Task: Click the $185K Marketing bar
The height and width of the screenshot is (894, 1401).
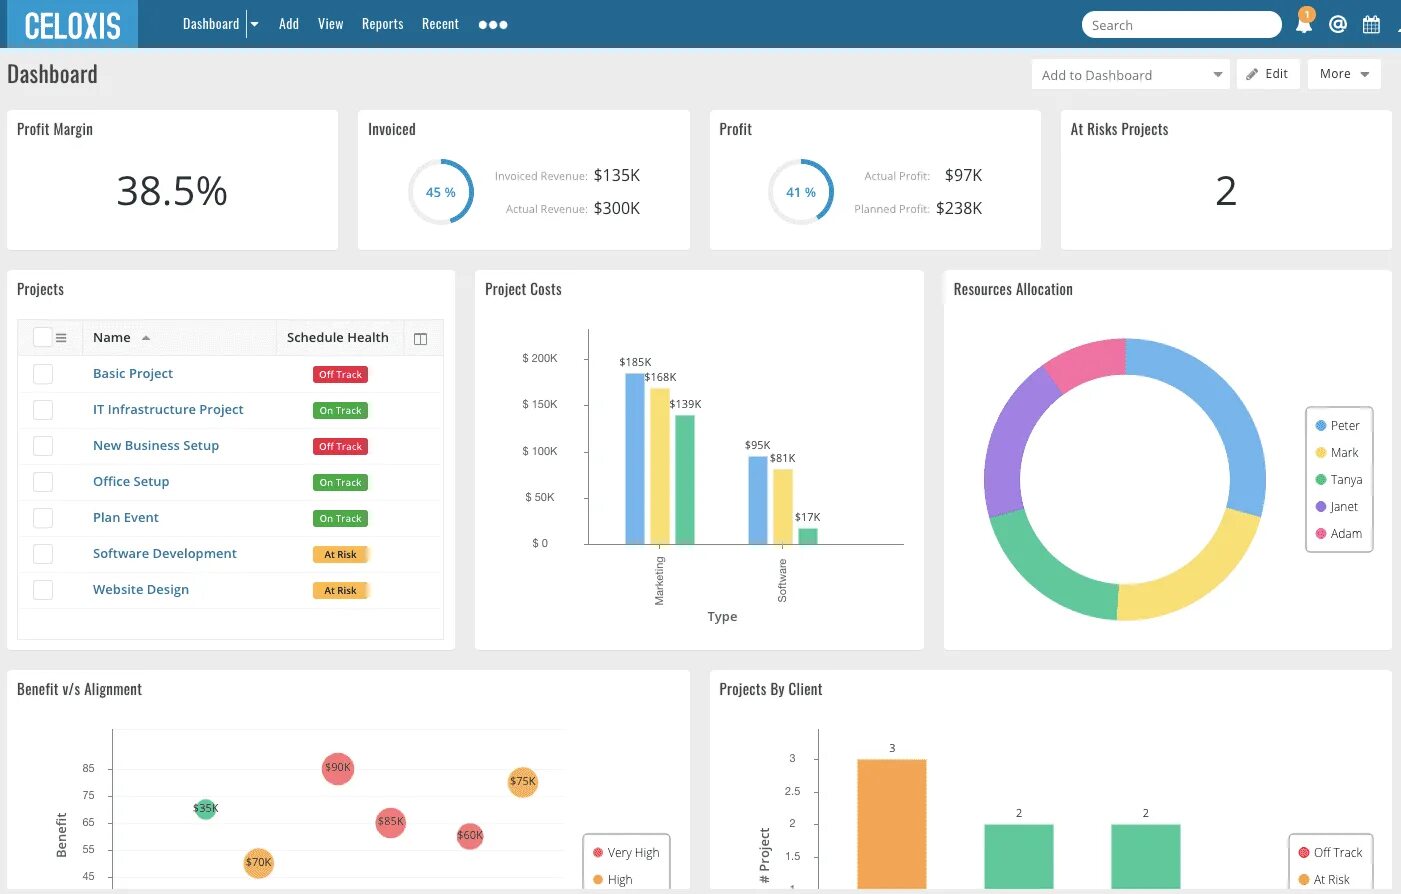Action: coord(635,459)
